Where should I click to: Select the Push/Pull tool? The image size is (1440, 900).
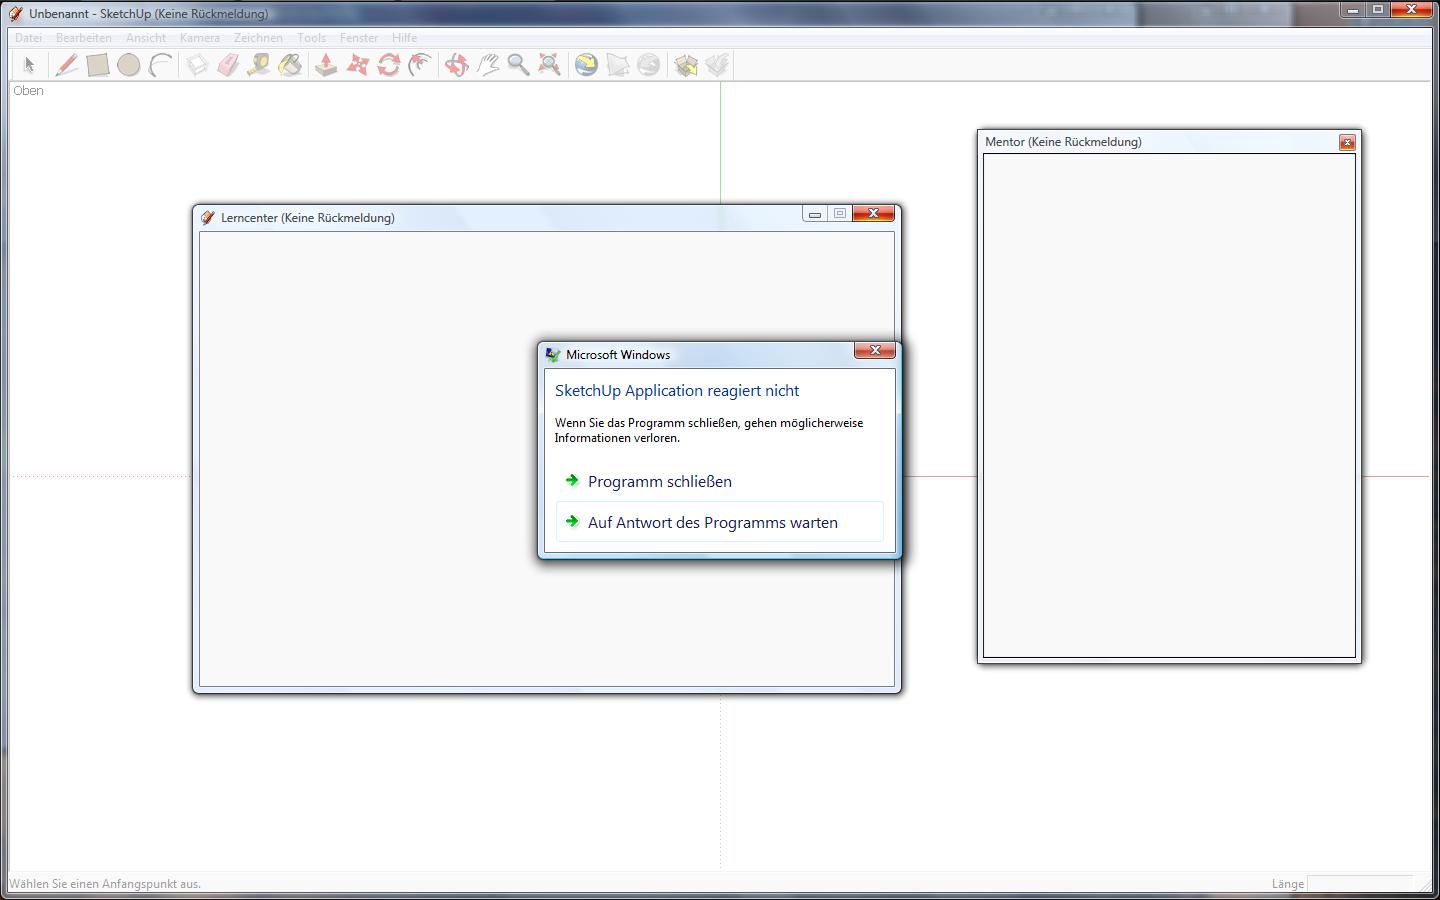coord(326,65)
